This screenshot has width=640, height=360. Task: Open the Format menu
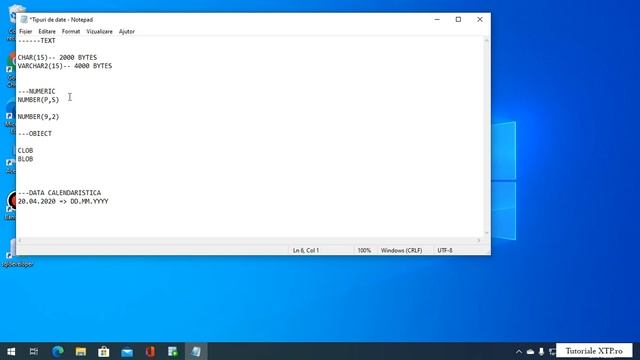click(71, 31)
